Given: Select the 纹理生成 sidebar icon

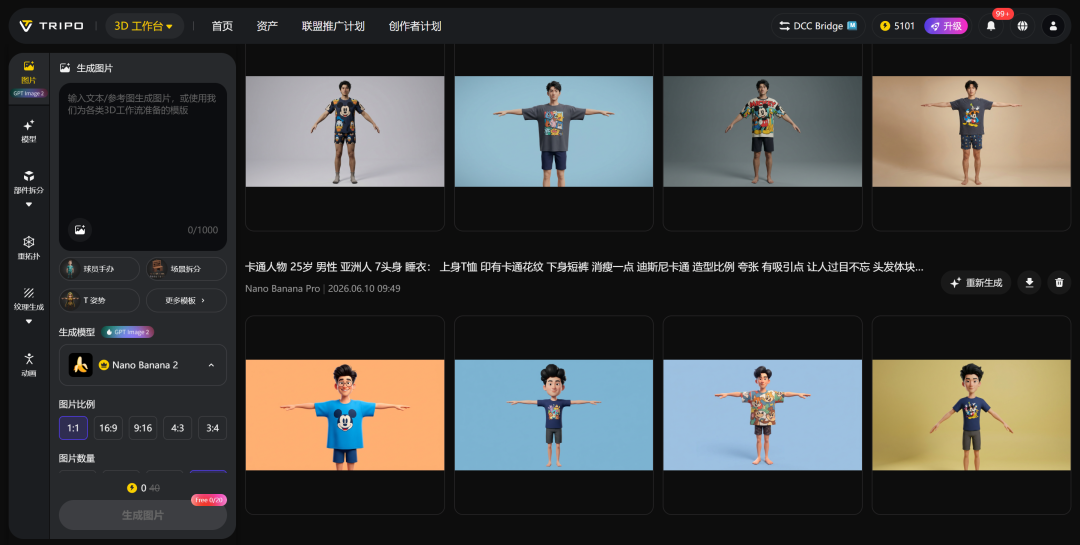Looking at the screenshot, I should pos(28,293).
